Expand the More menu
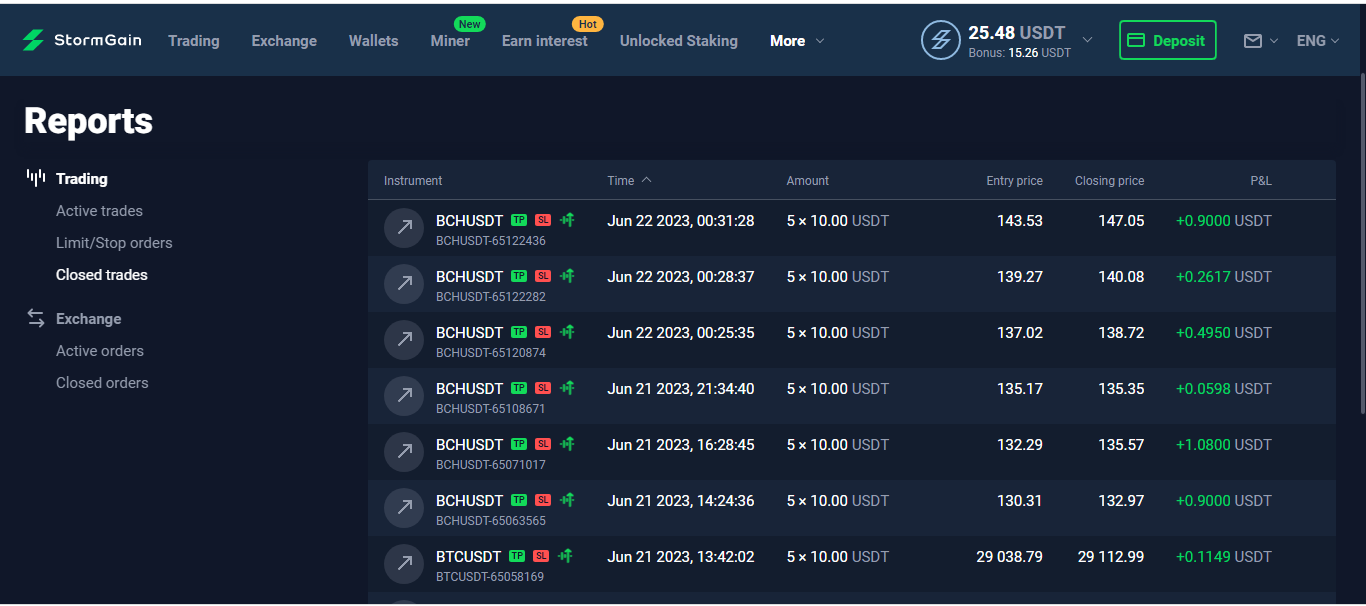Viewport: 1366px width, 606px height. (x=797, y=41)
